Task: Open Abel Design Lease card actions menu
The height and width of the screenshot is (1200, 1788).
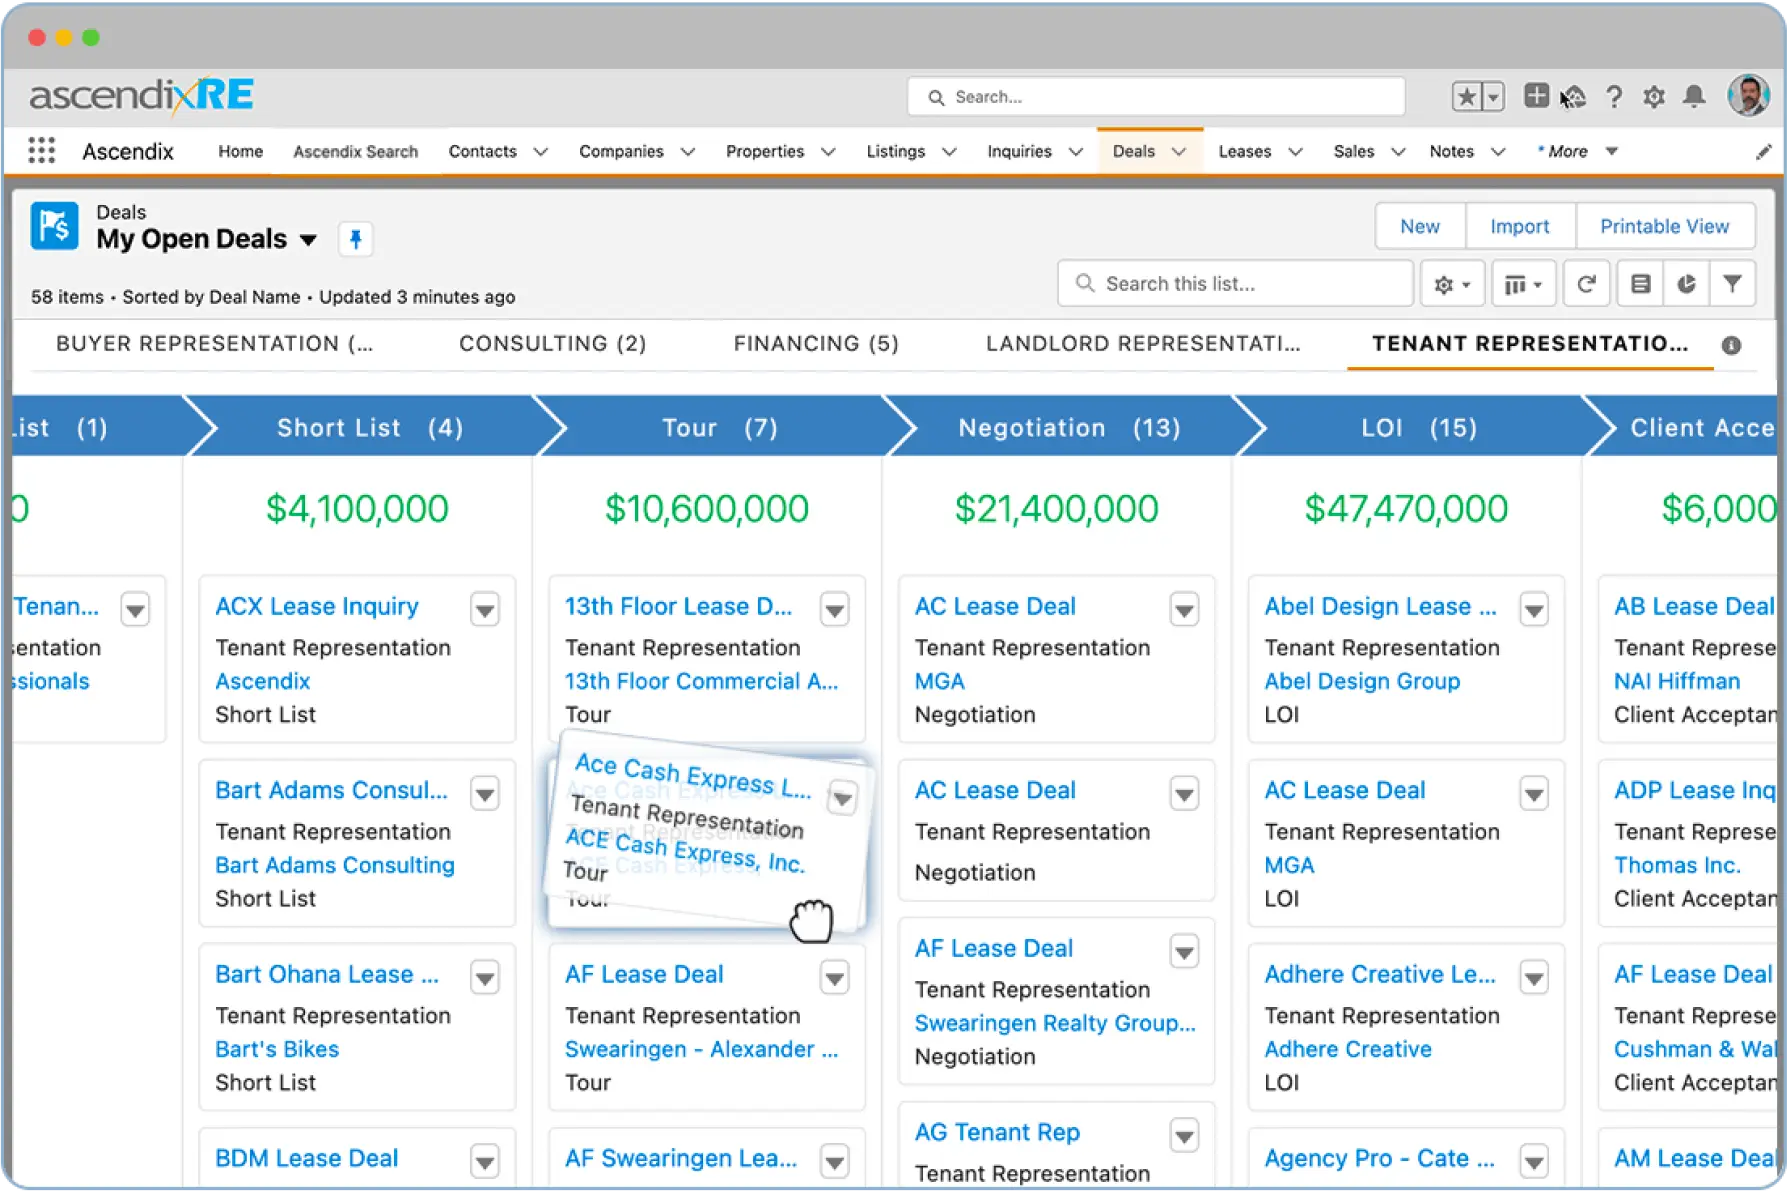Action: (1534, 609)
